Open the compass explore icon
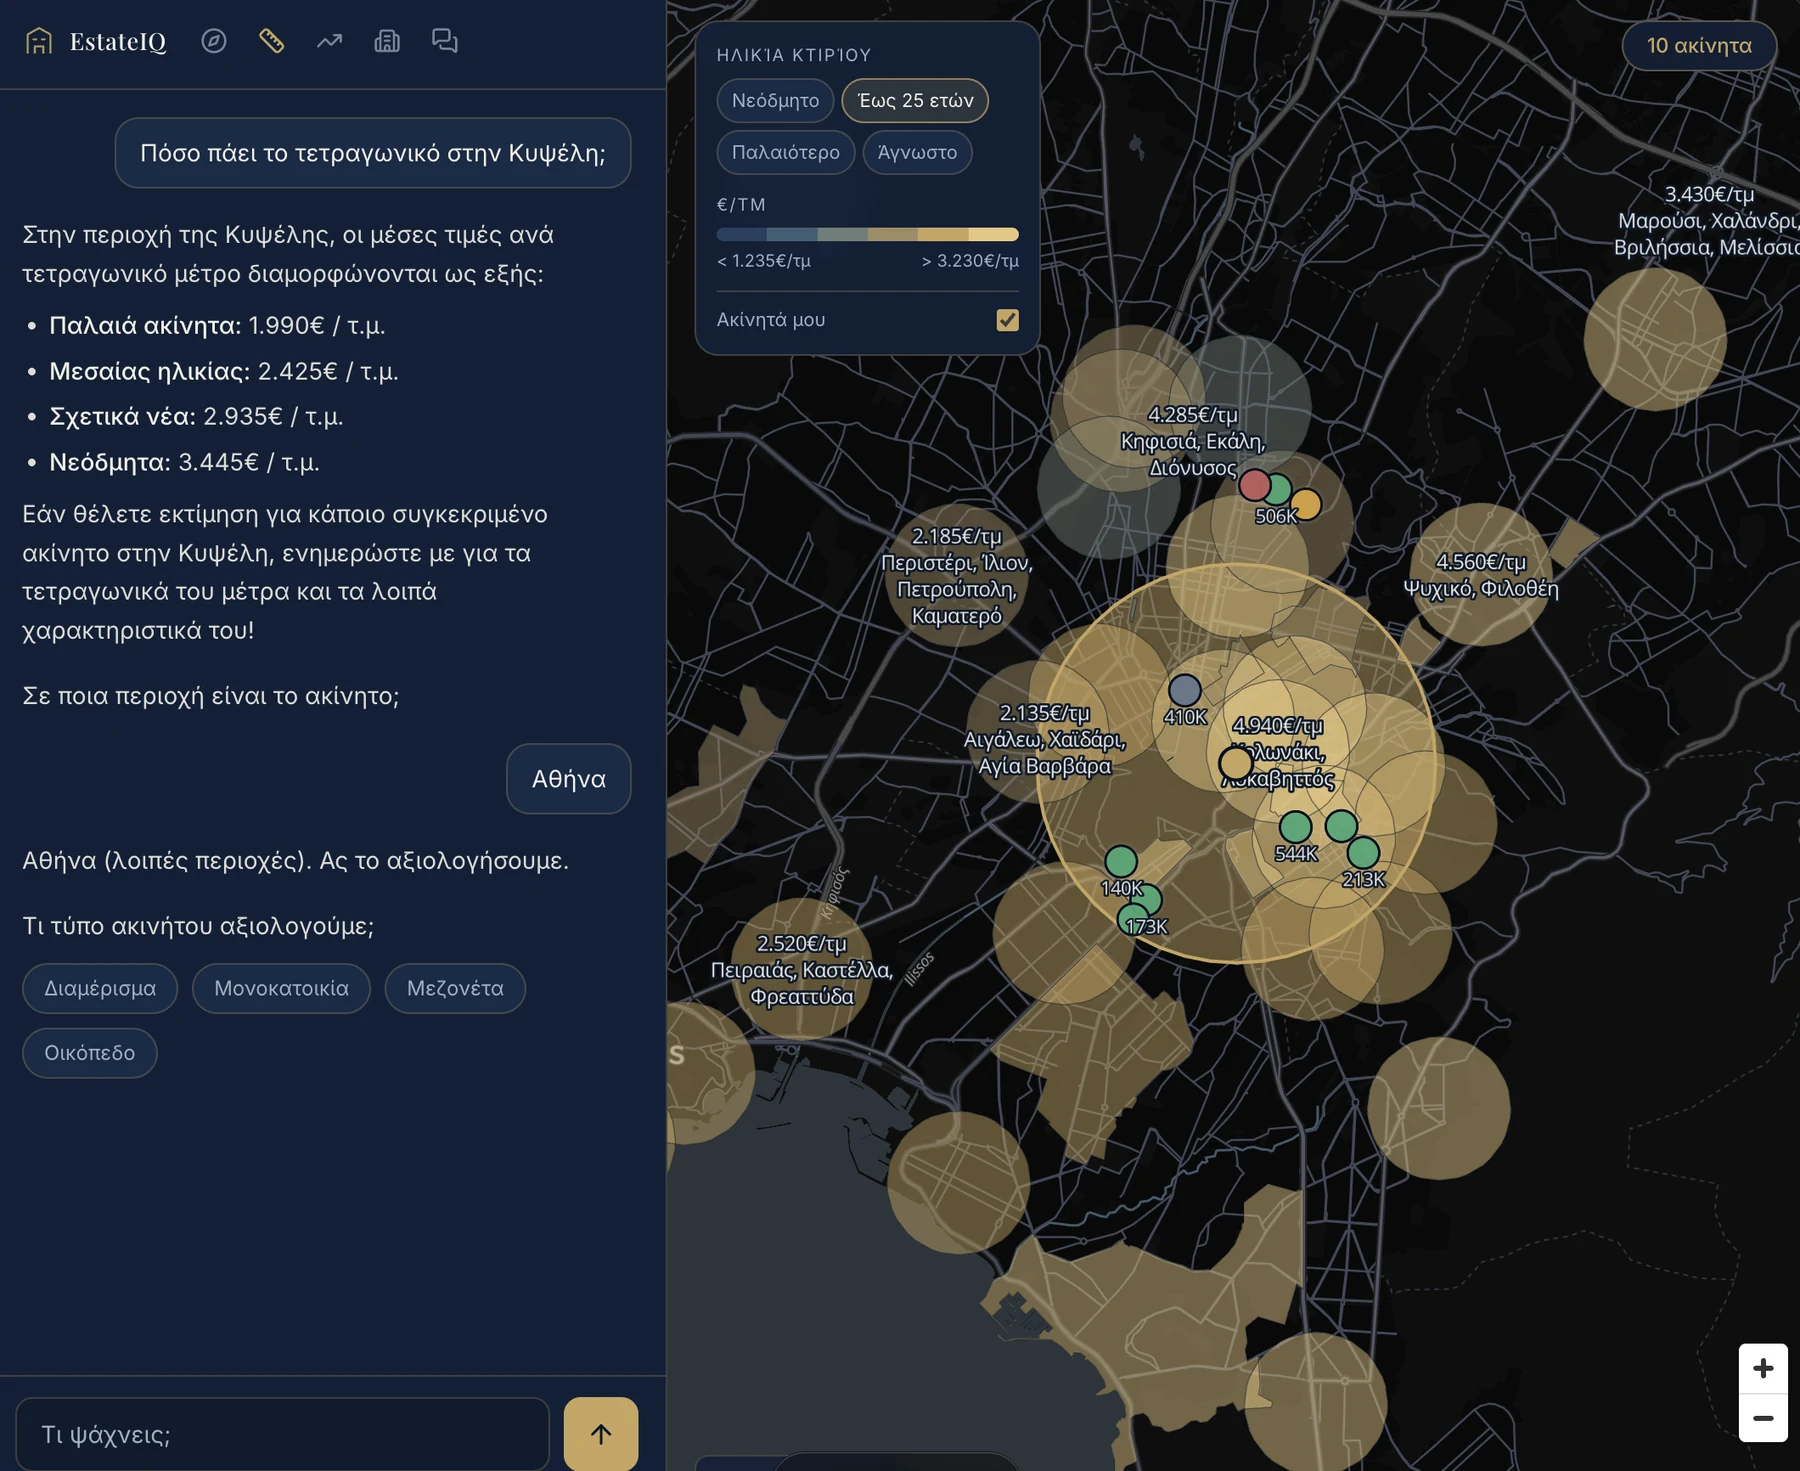1800x1471 pixels. (x=214, y=41)
